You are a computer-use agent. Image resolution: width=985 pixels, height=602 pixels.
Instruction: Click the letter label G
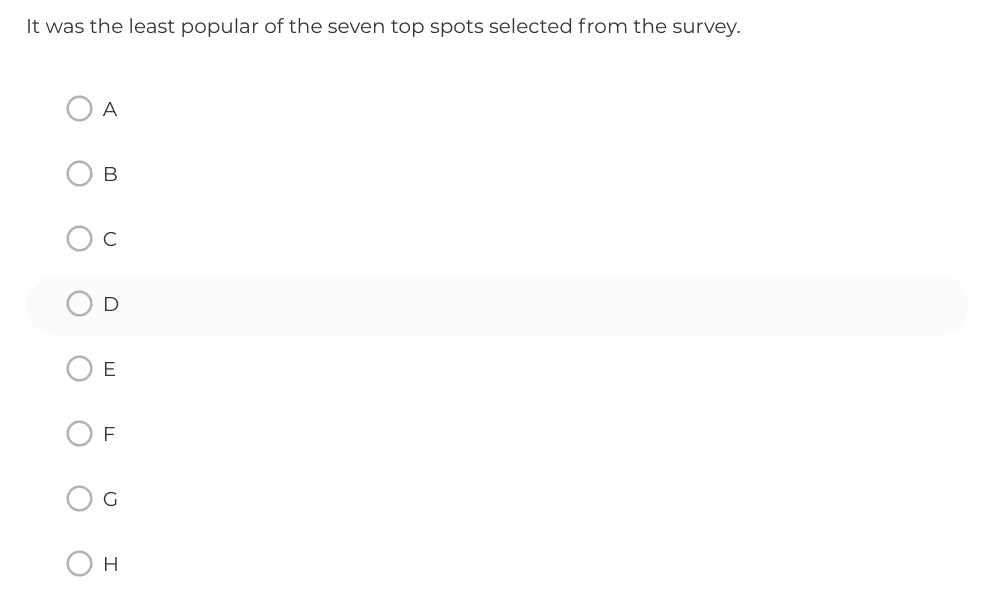click(110, 499)
